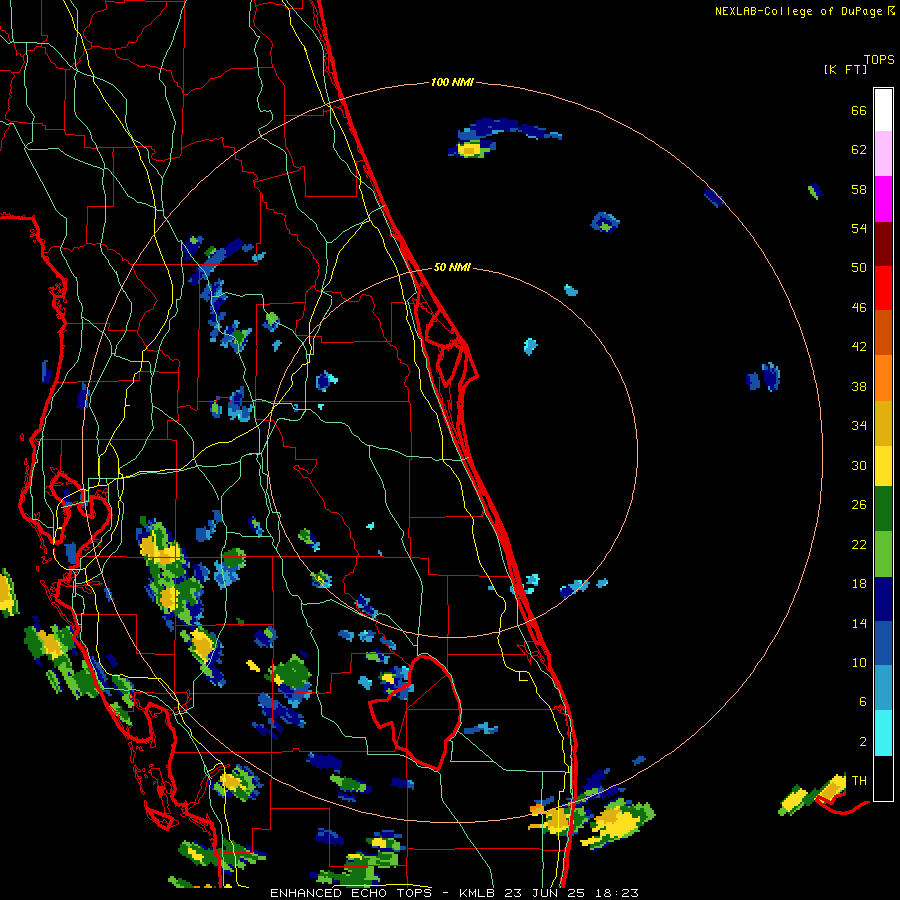Click the 34 legend value

click(x=859, y=426)
